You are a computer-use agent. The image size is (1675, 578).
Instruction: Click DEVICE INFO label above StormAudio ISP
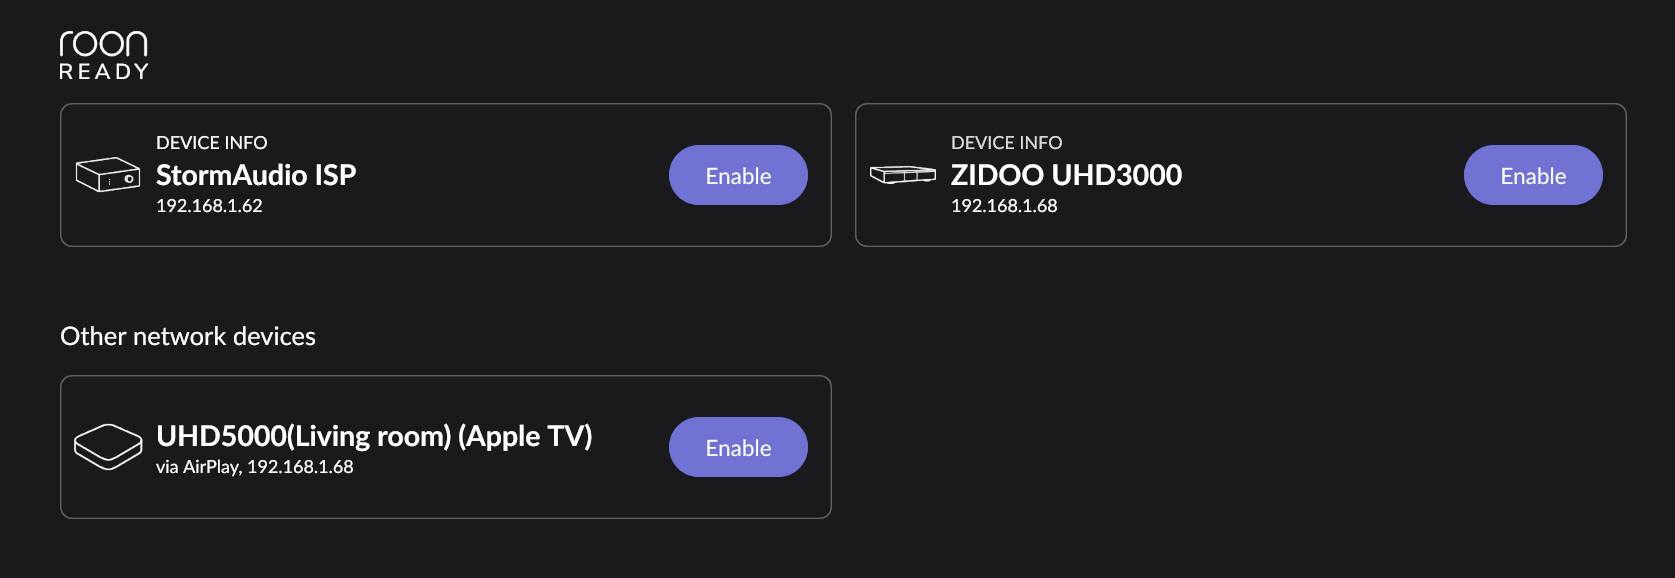[x=212, y=143]
